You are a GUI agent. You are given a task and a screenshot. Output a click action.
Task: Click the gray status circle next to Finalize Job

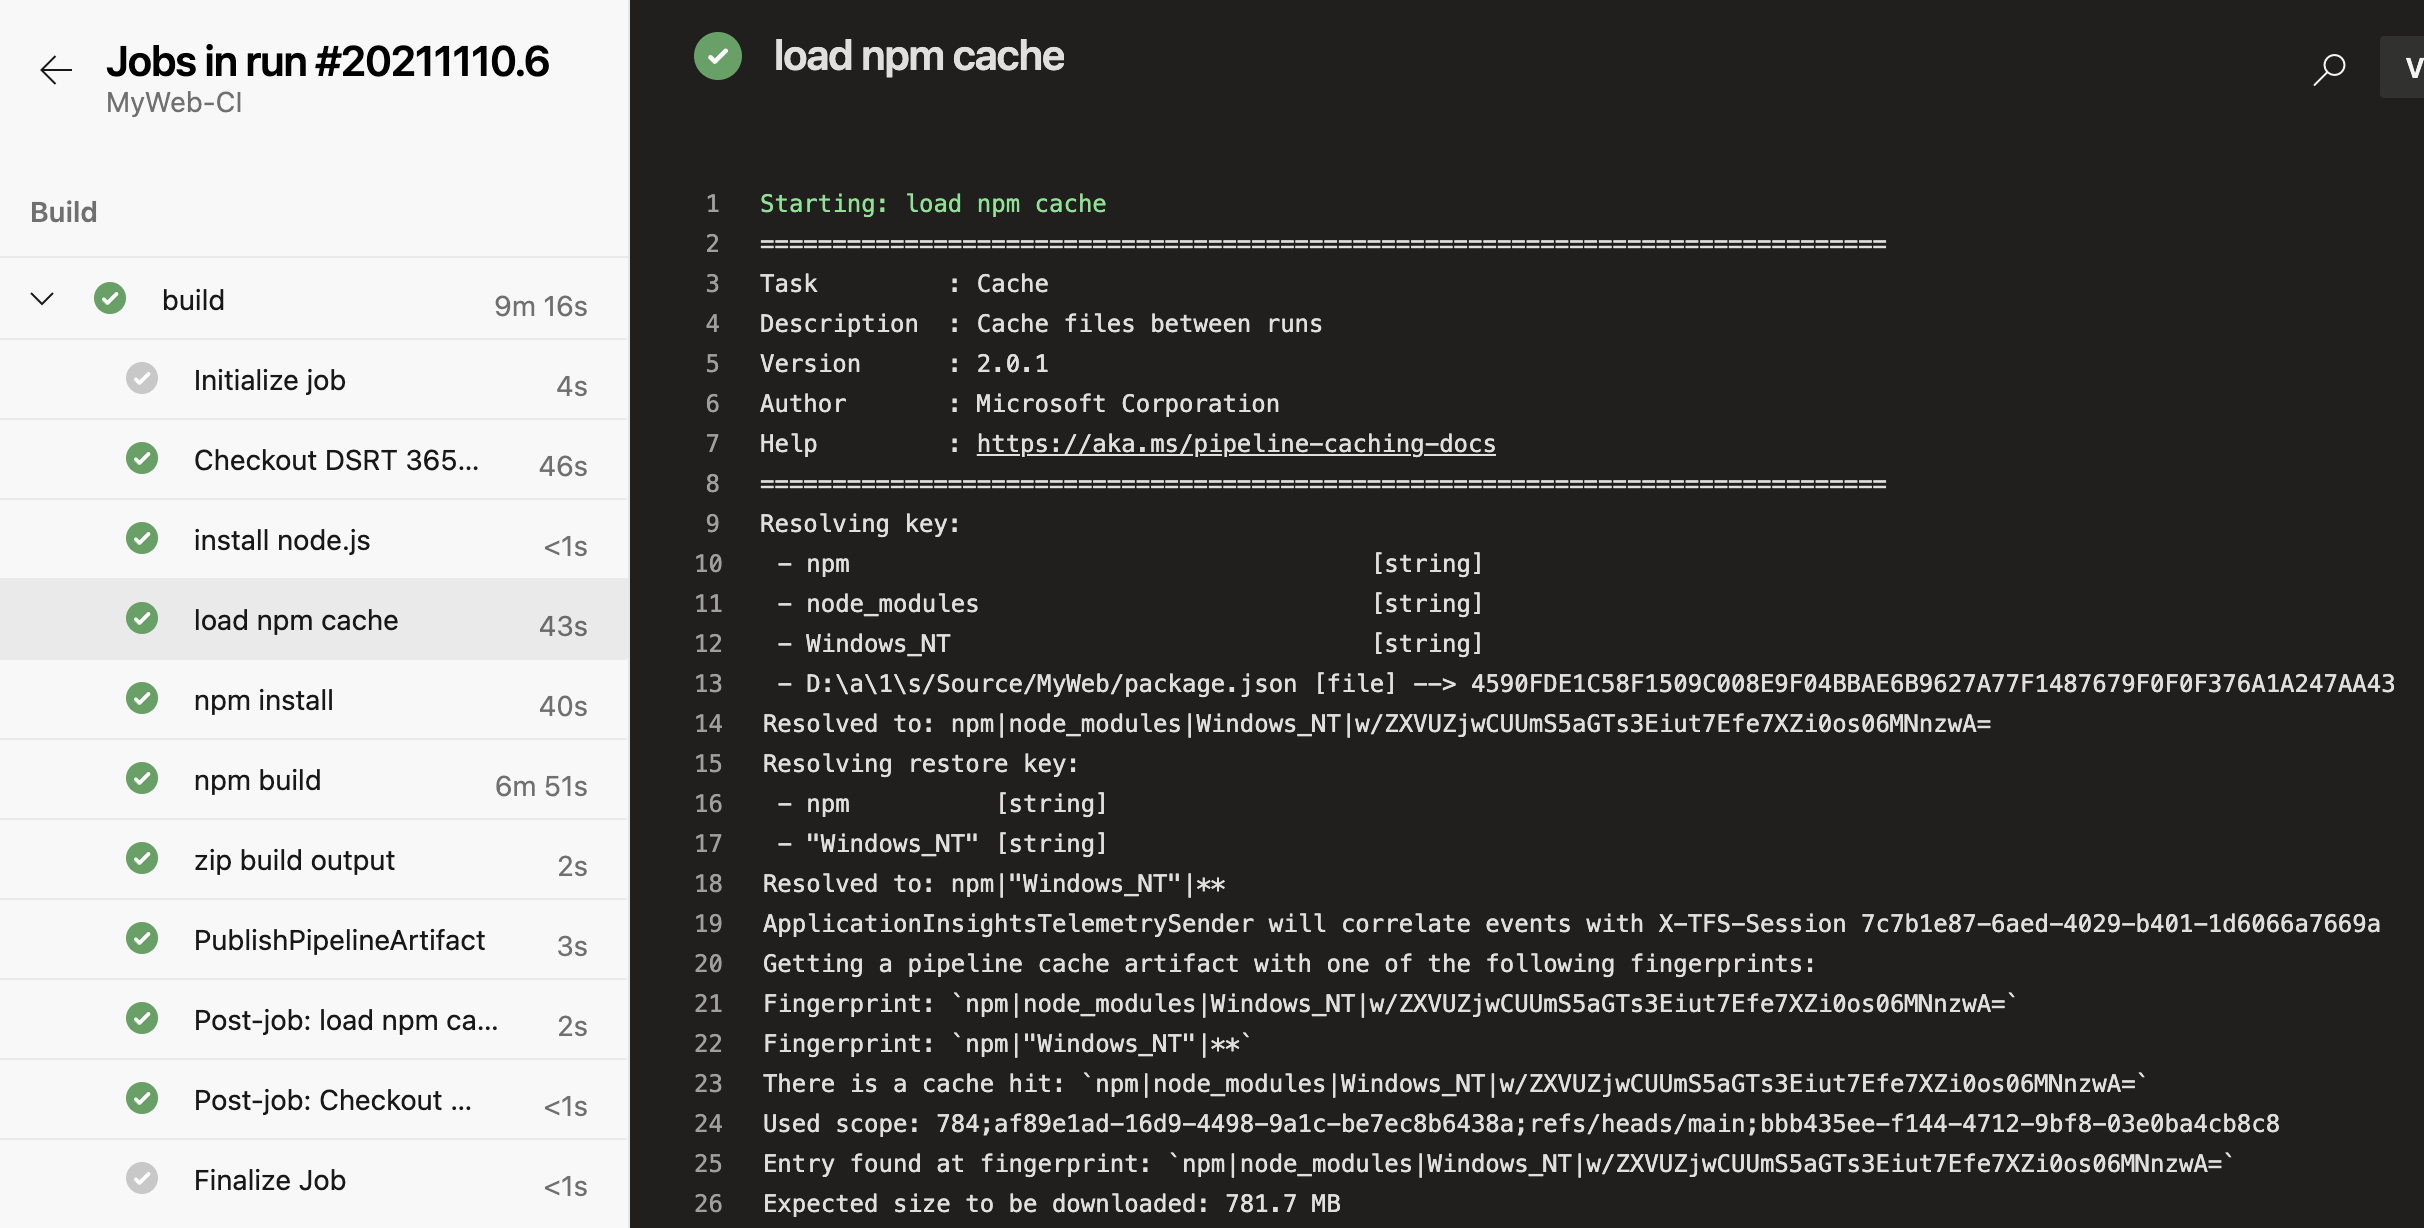(142, 1178)
